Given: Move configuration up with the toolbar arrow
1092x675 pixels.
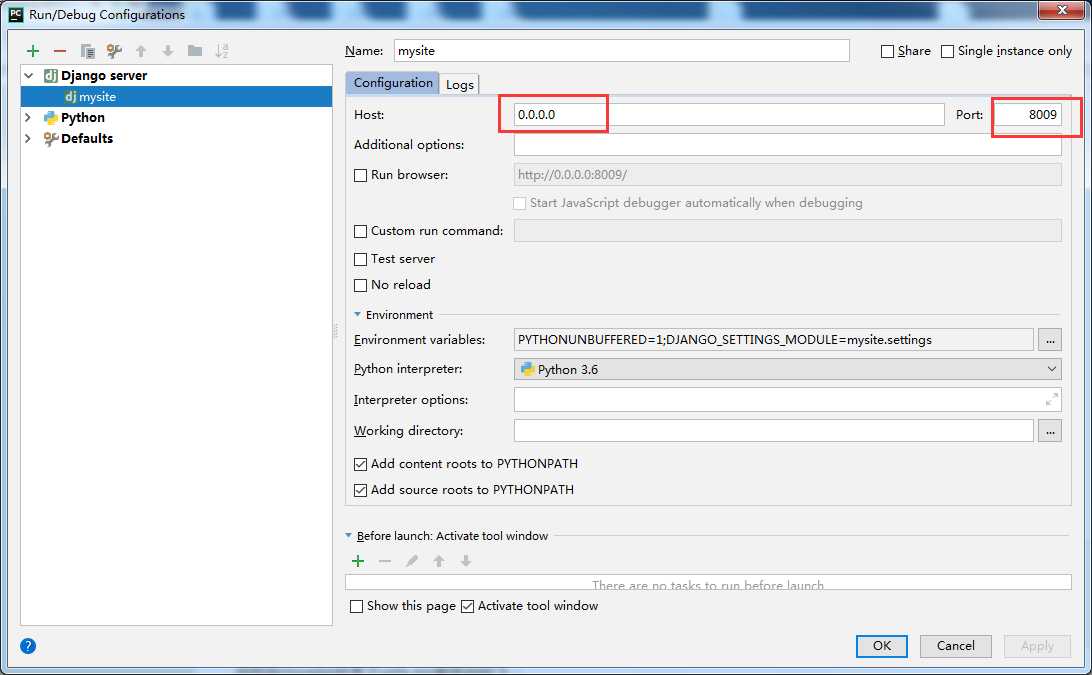Looking at the screenshot, I should click(141, 51).
